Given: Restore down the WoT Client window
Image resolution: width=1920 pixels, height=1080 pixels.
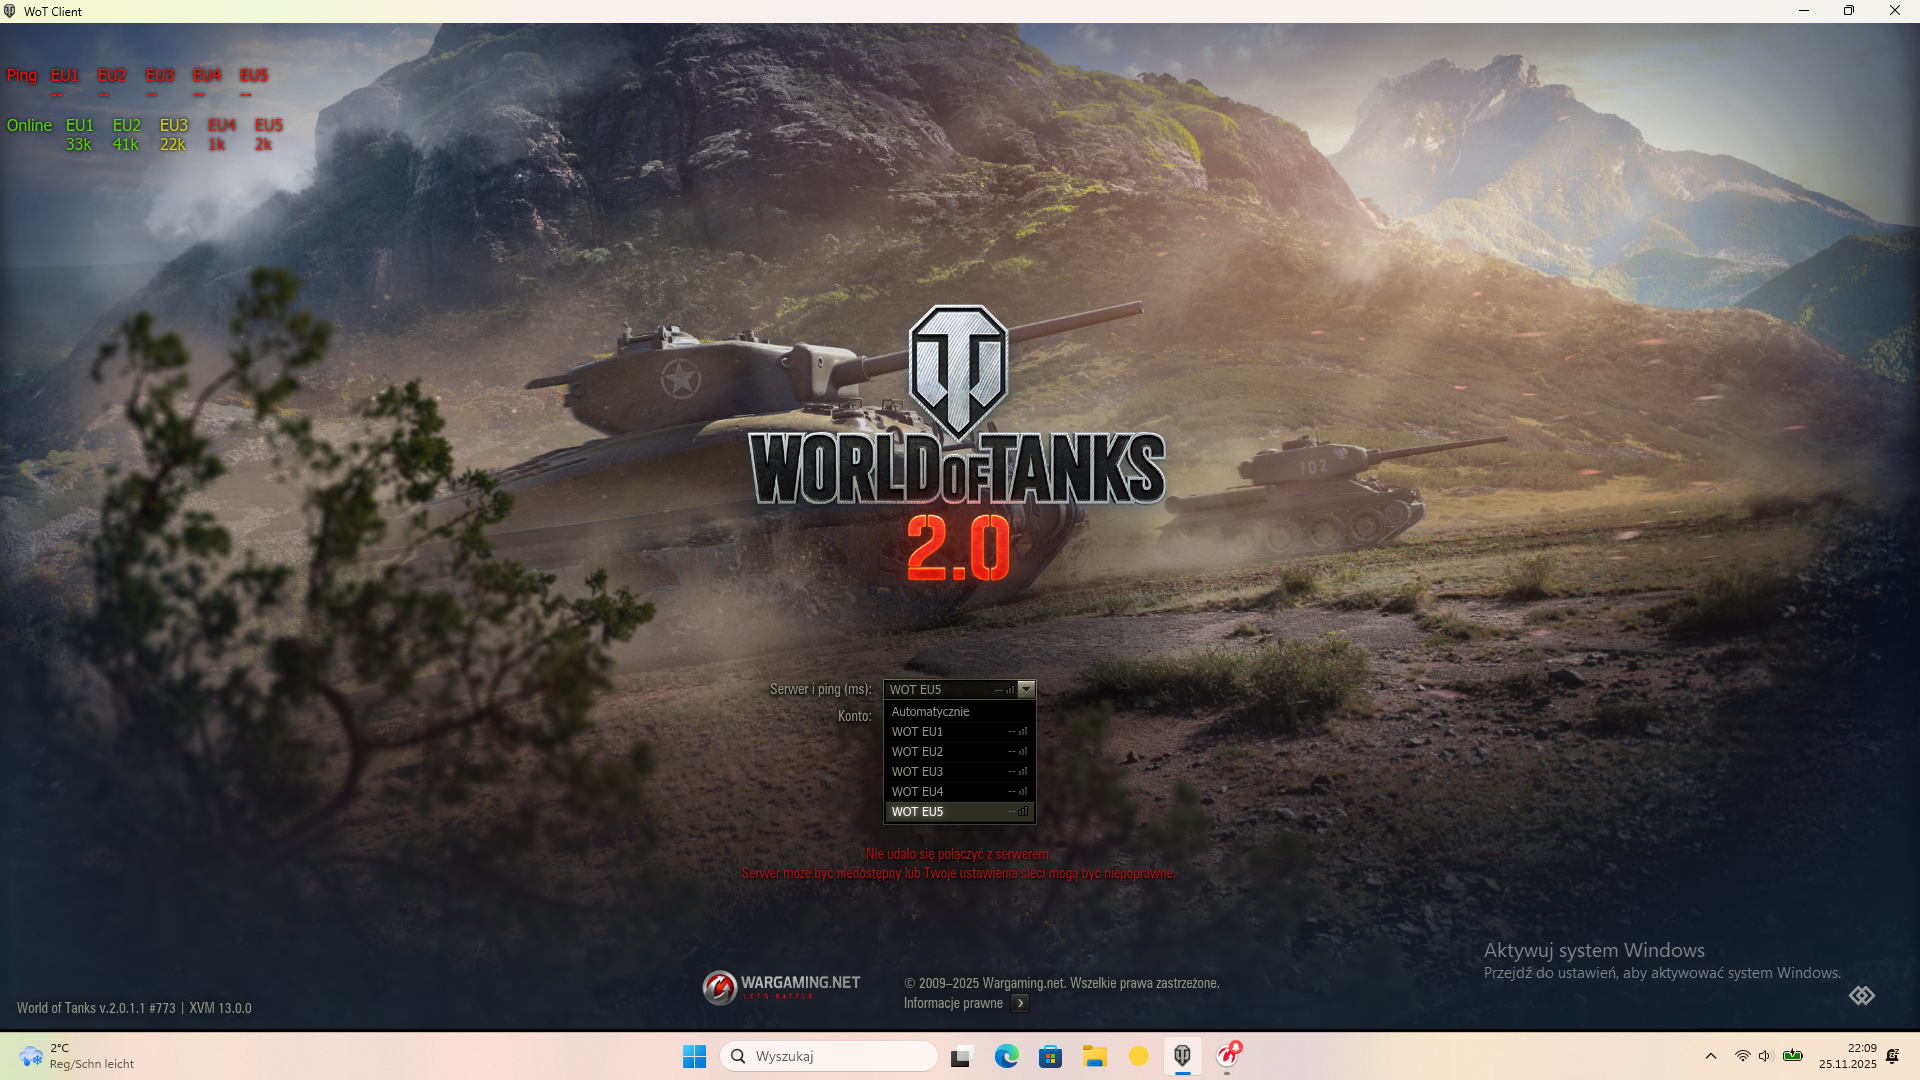Looking at the screenshot, I should [1849, 11].
